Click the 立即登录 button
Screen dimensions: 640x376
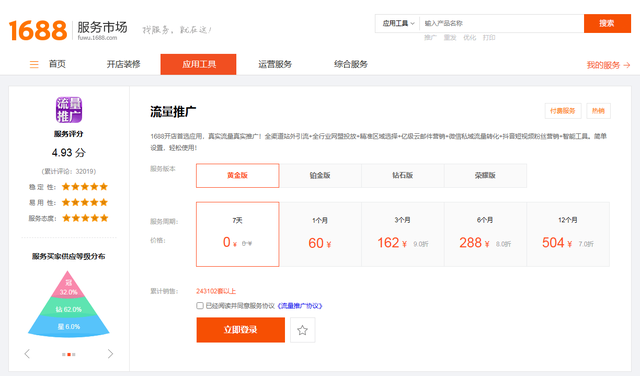point(241,330)
